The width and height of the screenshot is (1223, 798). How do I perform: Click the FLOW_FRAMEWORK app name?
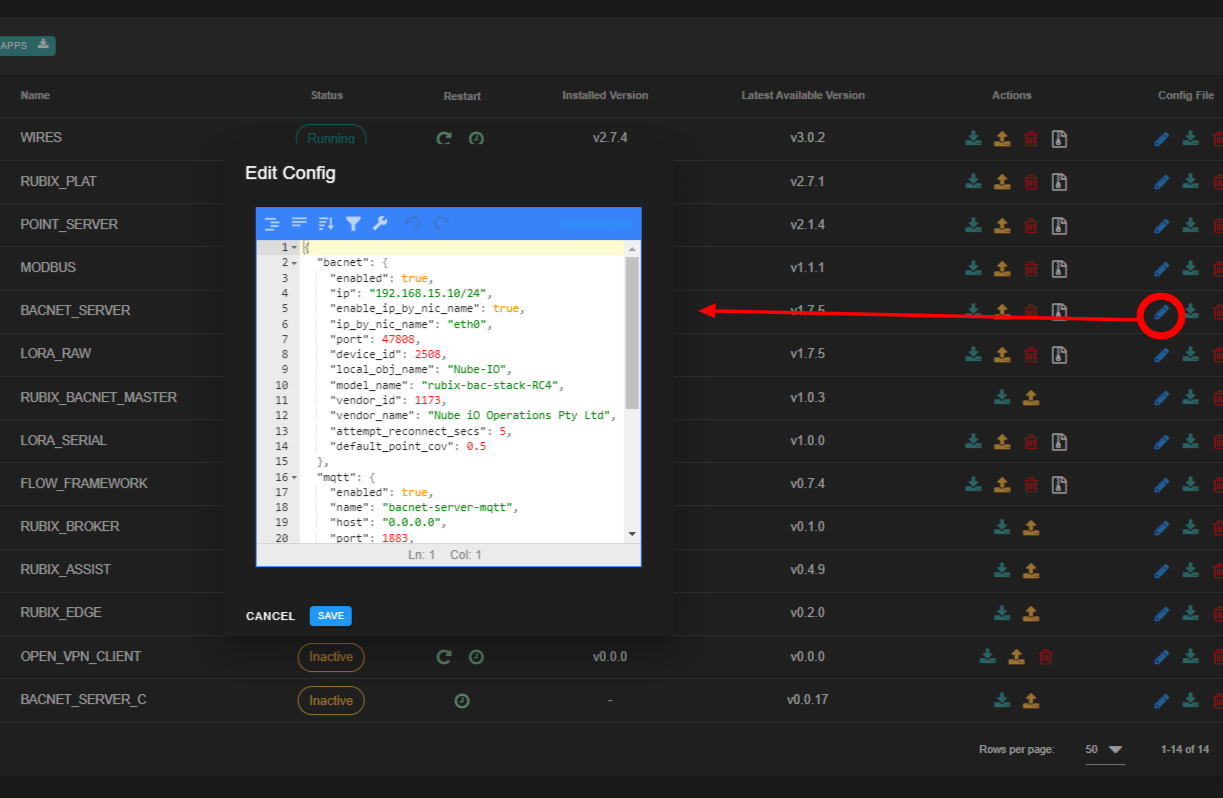tap(84, 484)
